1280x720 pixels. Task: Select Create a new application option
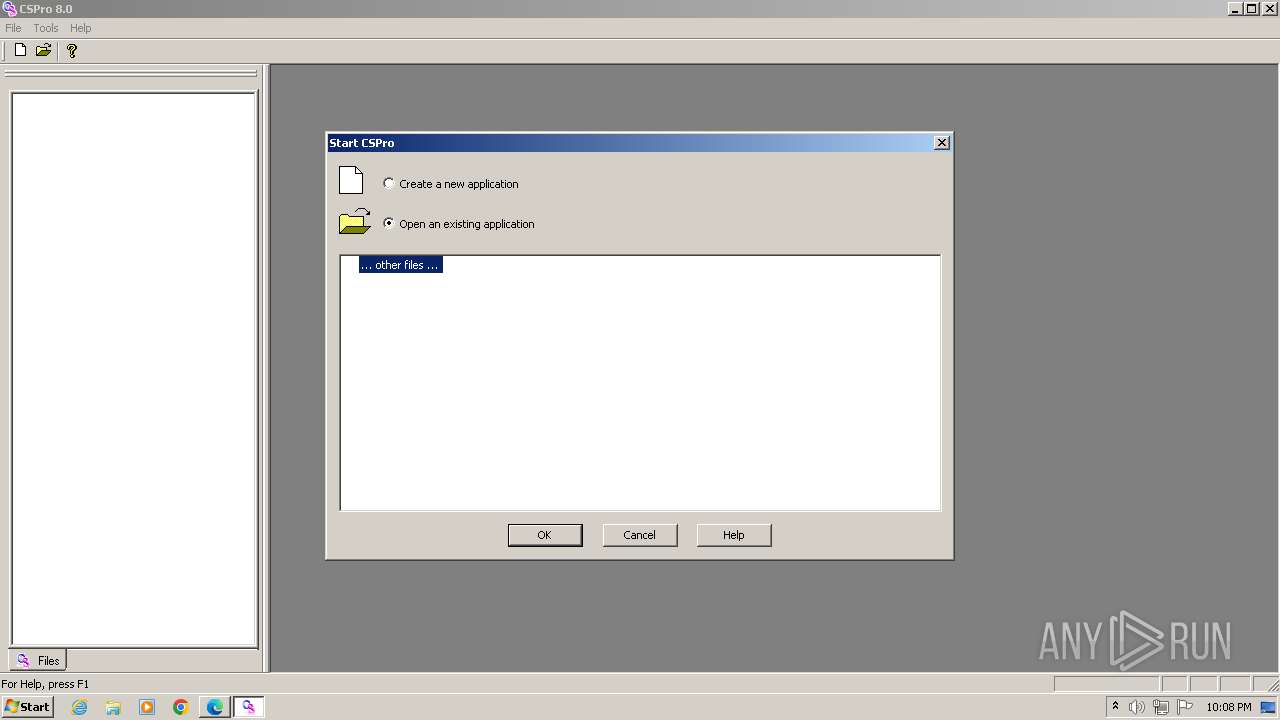451,184
